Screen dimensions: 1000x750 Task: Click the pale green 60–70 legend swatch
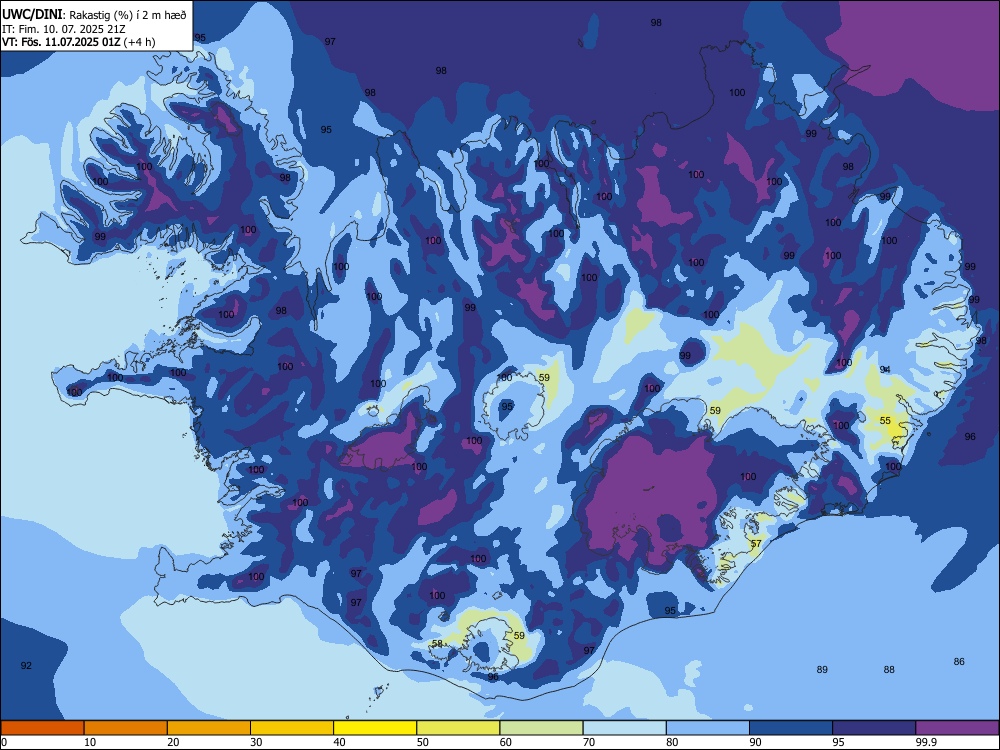pyautogui.click(x=541, y=728)
